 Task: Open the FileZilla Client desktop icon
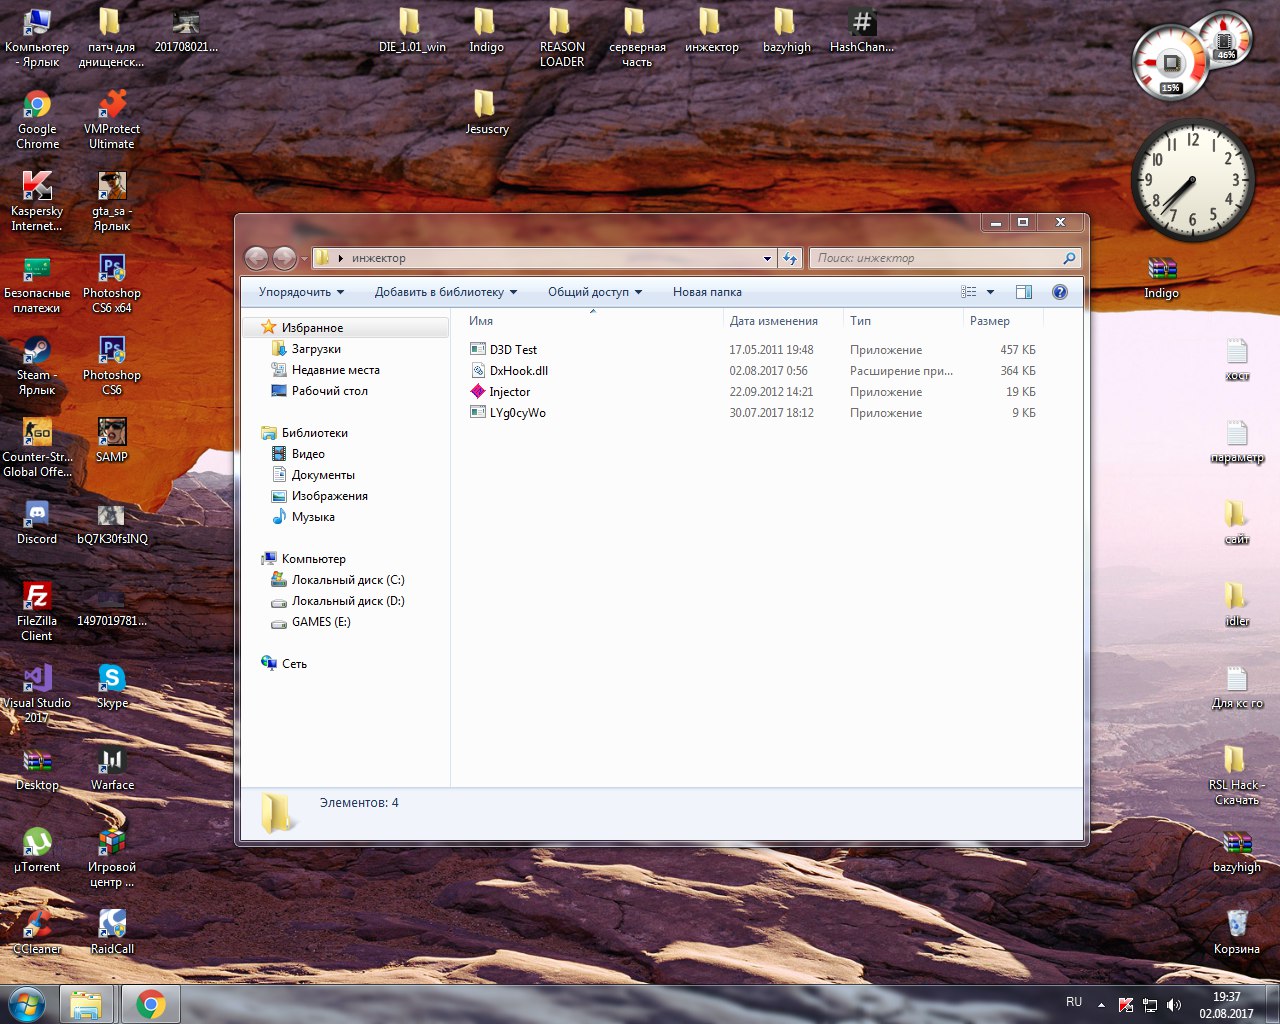coord(37,598)
